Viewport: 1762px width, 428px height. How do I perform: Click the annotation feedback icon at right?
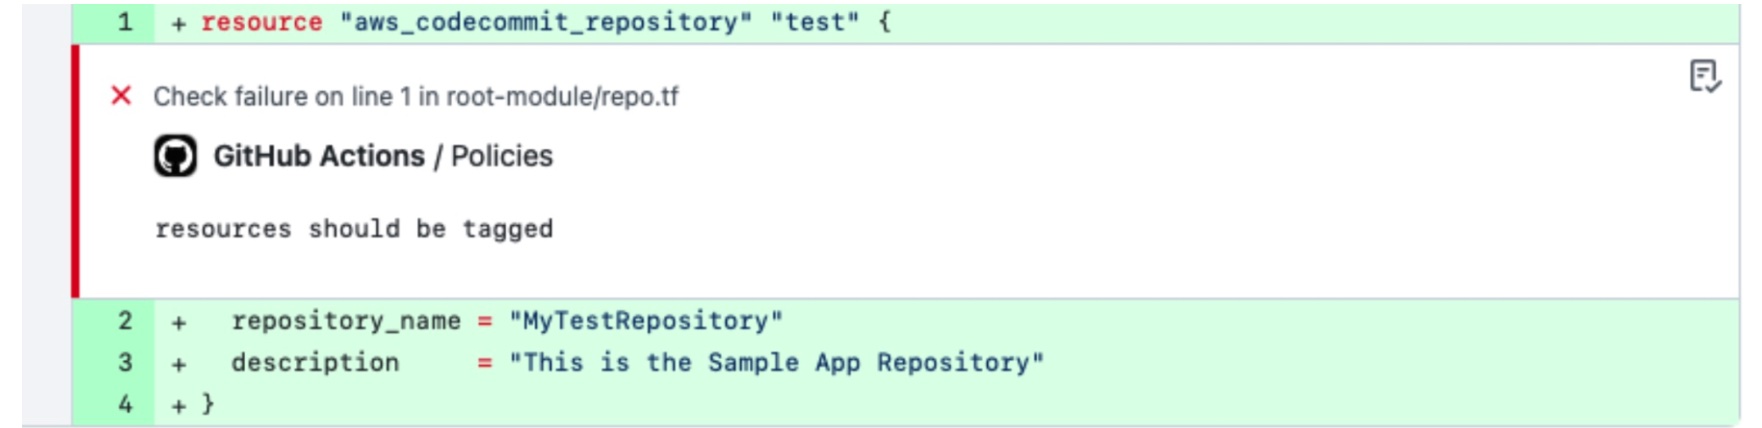tap(1704, 76)
